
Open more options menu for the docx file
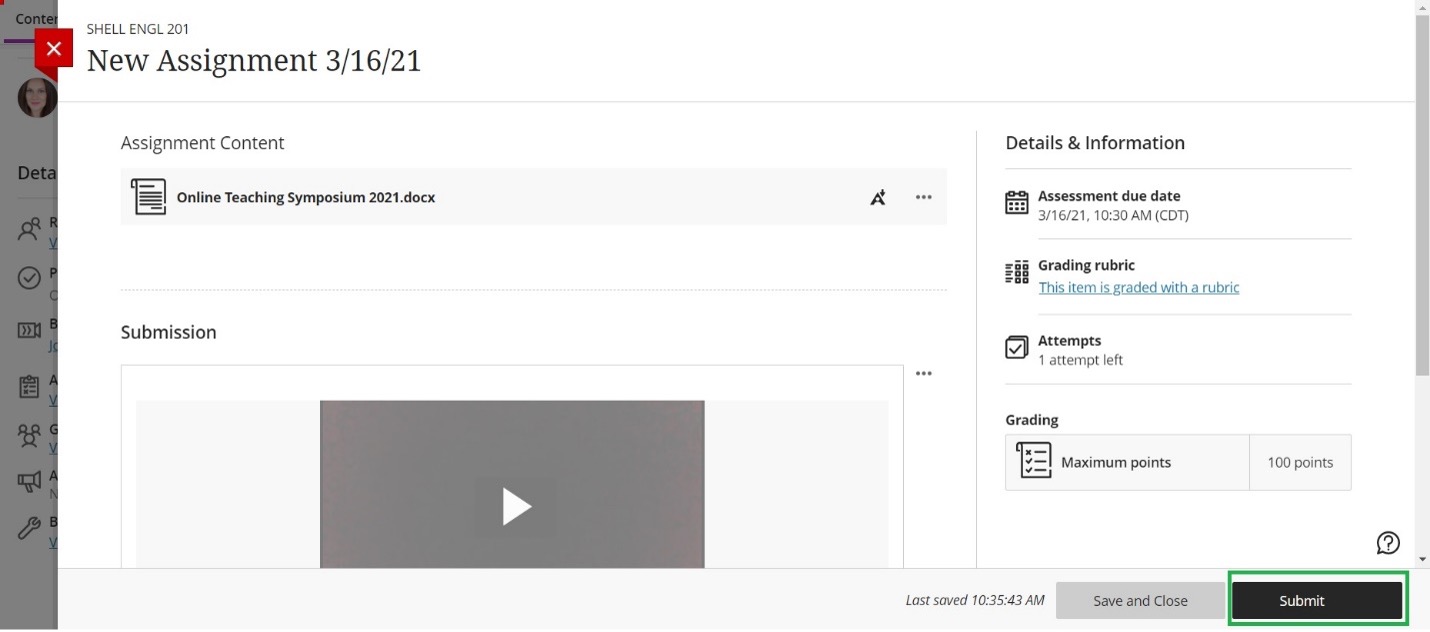click(923, 198)
